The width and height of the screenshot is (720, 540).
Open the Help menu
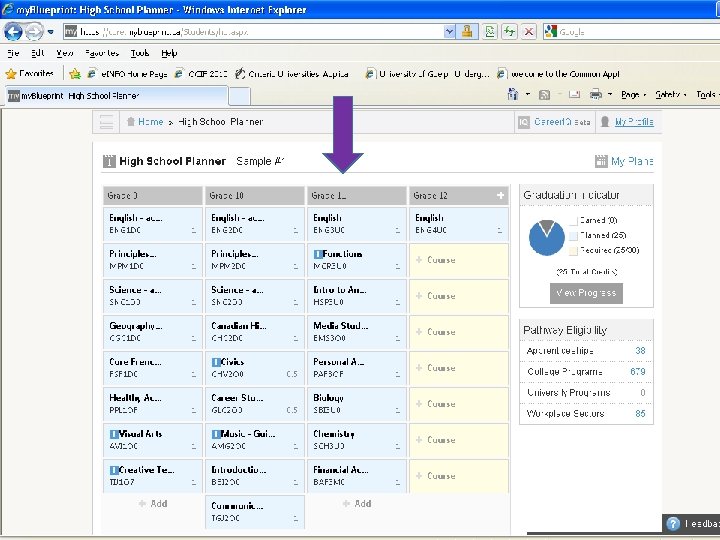[x=169, y=53]
